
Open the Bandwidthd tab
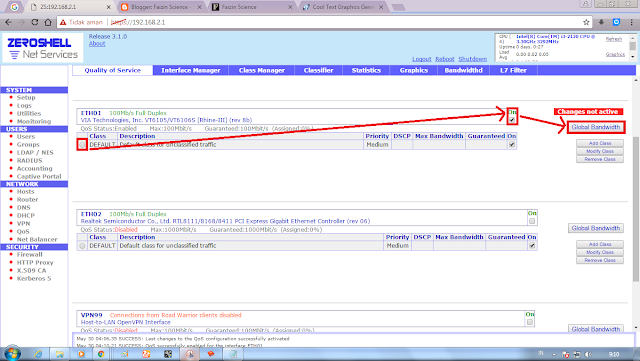pyautogui.click(x=463, y=70)
